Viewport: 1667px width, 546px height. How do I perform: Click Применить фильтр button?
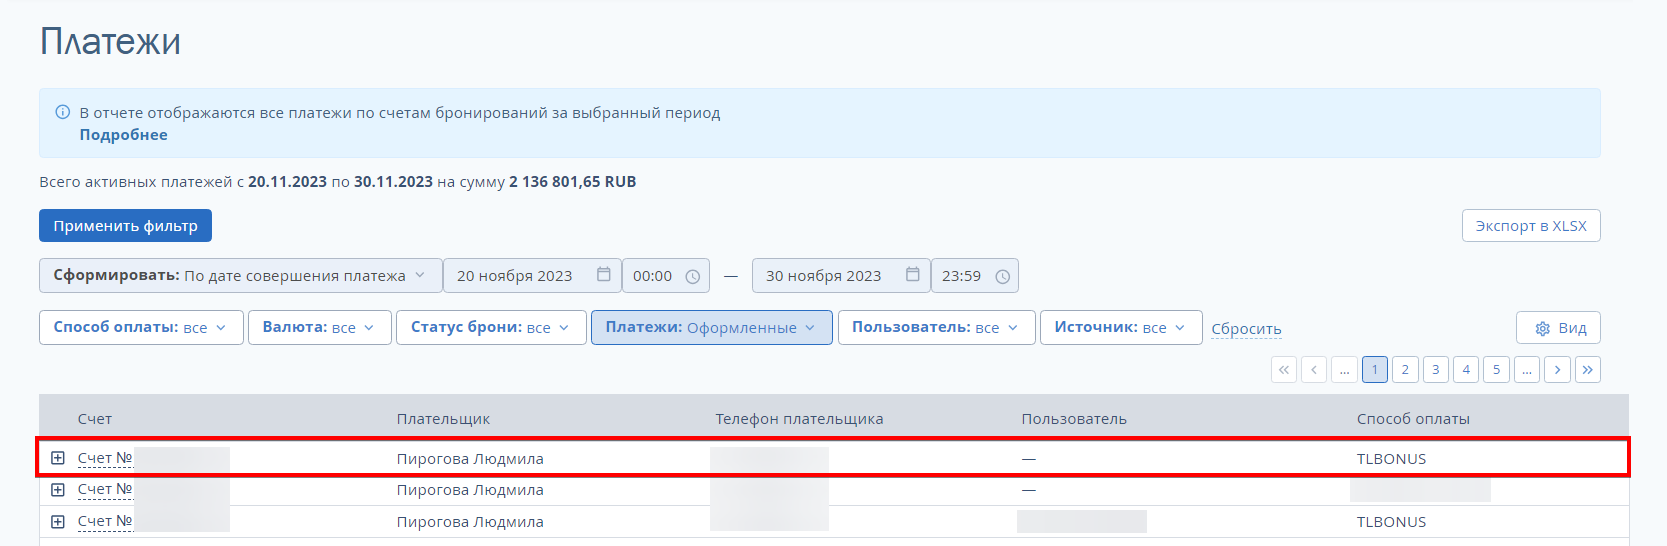coord(125,226)
